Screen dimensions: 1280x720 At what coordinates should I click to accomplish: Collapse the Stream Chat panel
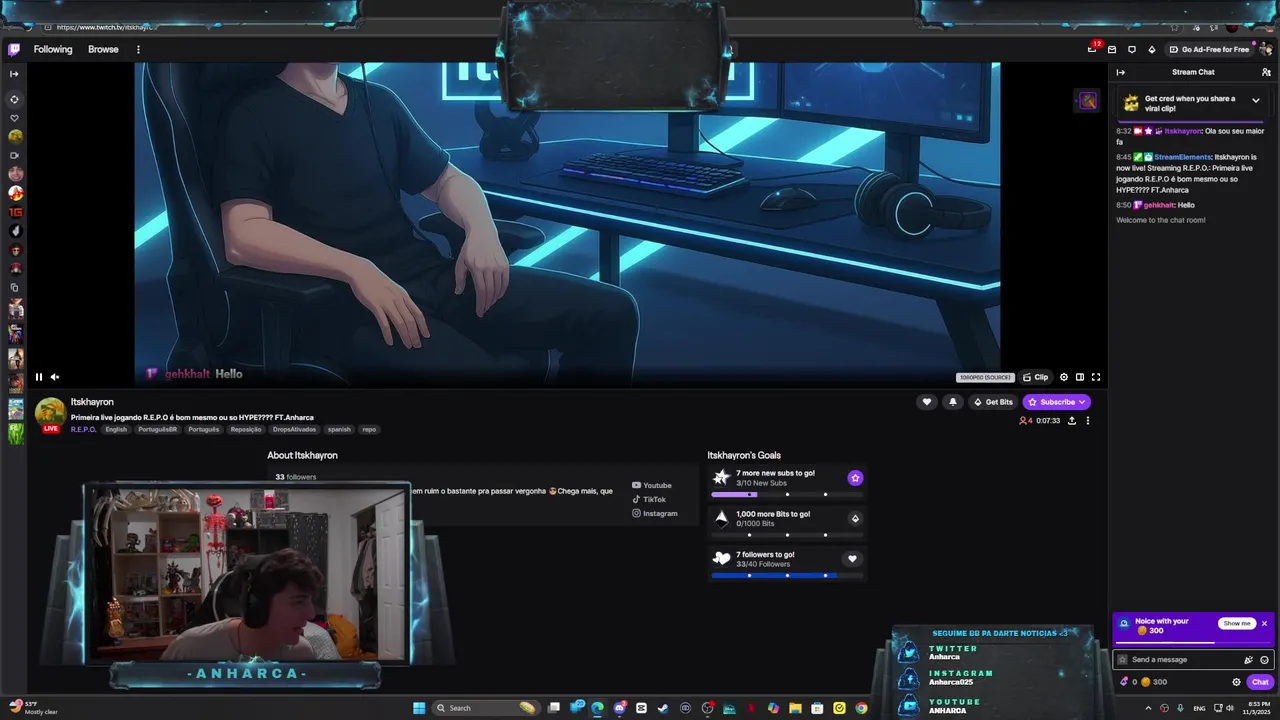(x=1121, y=72)
